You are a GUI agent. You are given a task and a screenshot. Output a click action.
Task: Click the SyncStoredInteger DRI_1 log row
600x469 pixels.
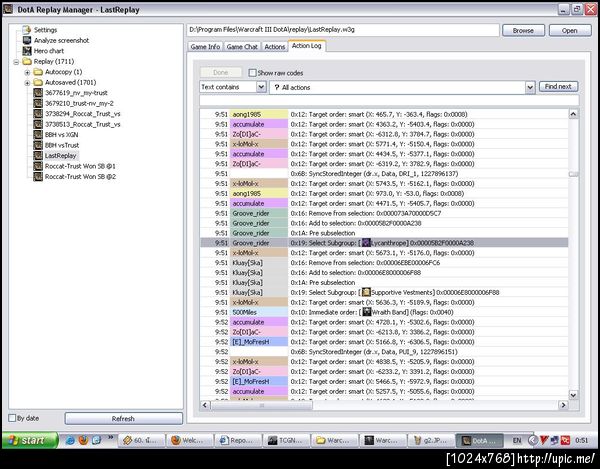click(x=384, y=174)
